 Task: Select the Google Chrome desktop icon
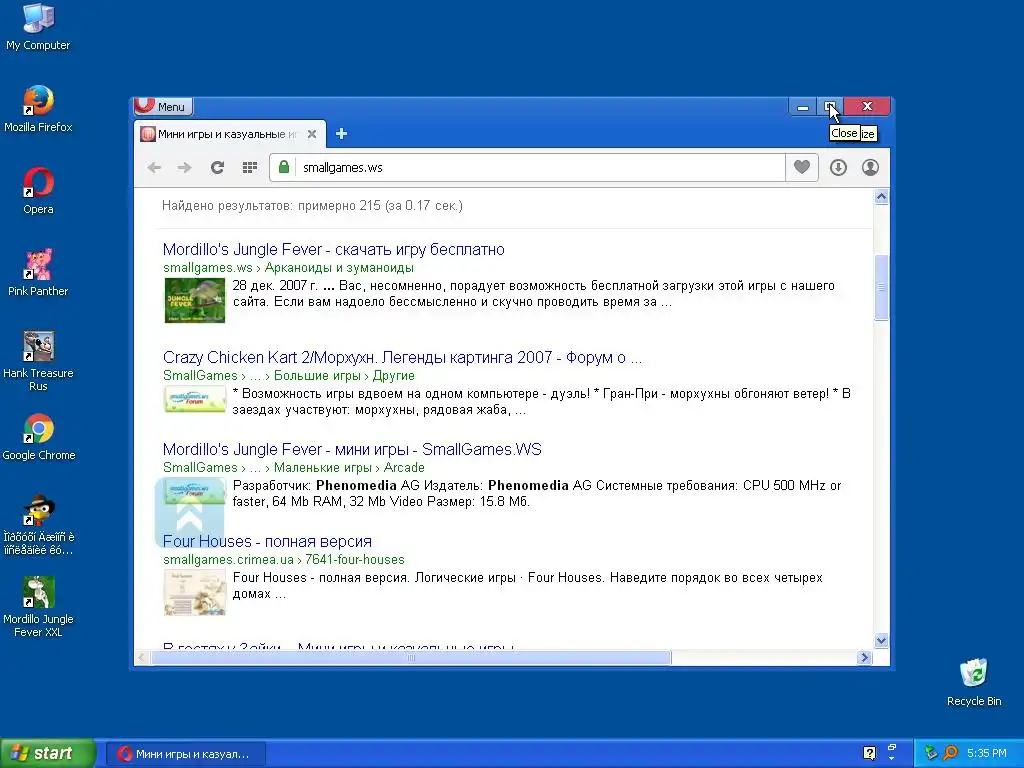coord(39,438)
